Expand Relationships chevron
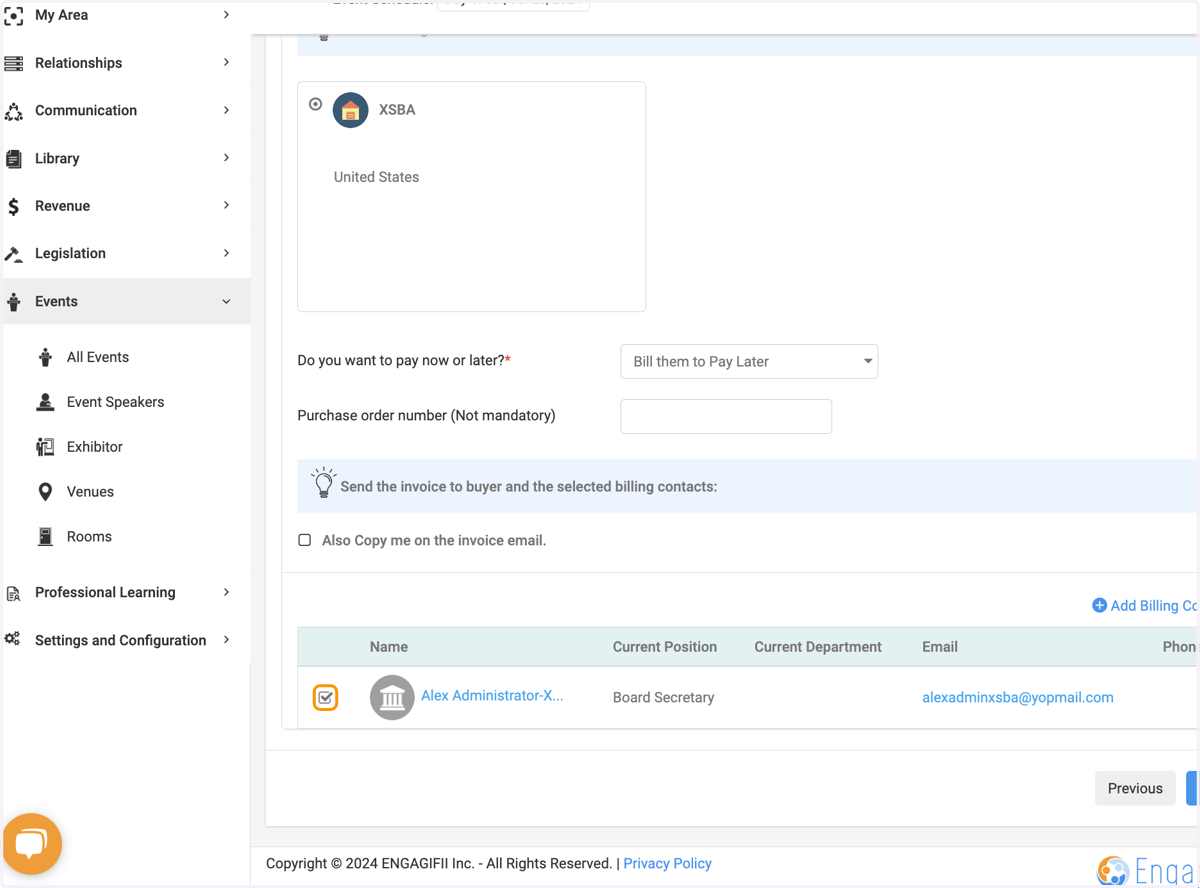 click(x=226, y=63)
